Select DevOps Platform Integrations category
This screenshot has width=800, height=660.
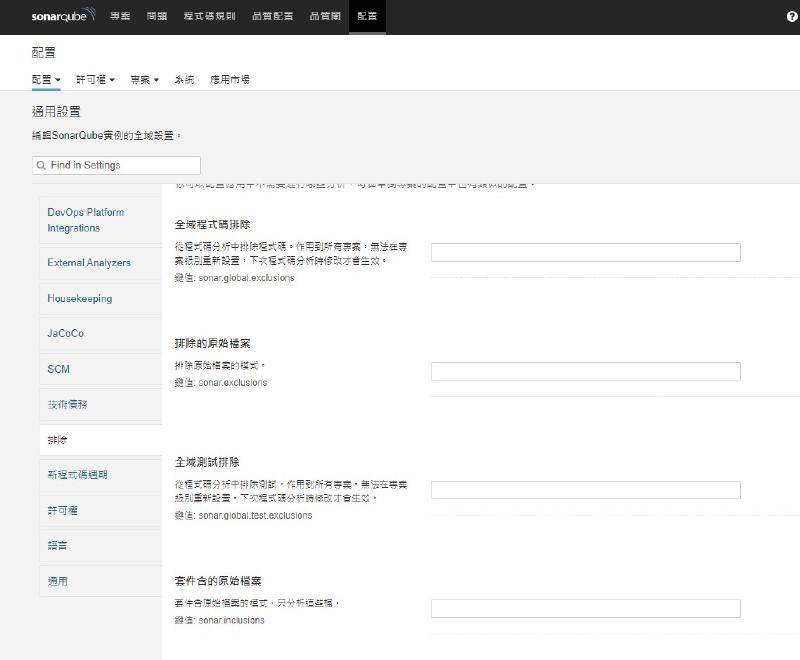[87, 220]
